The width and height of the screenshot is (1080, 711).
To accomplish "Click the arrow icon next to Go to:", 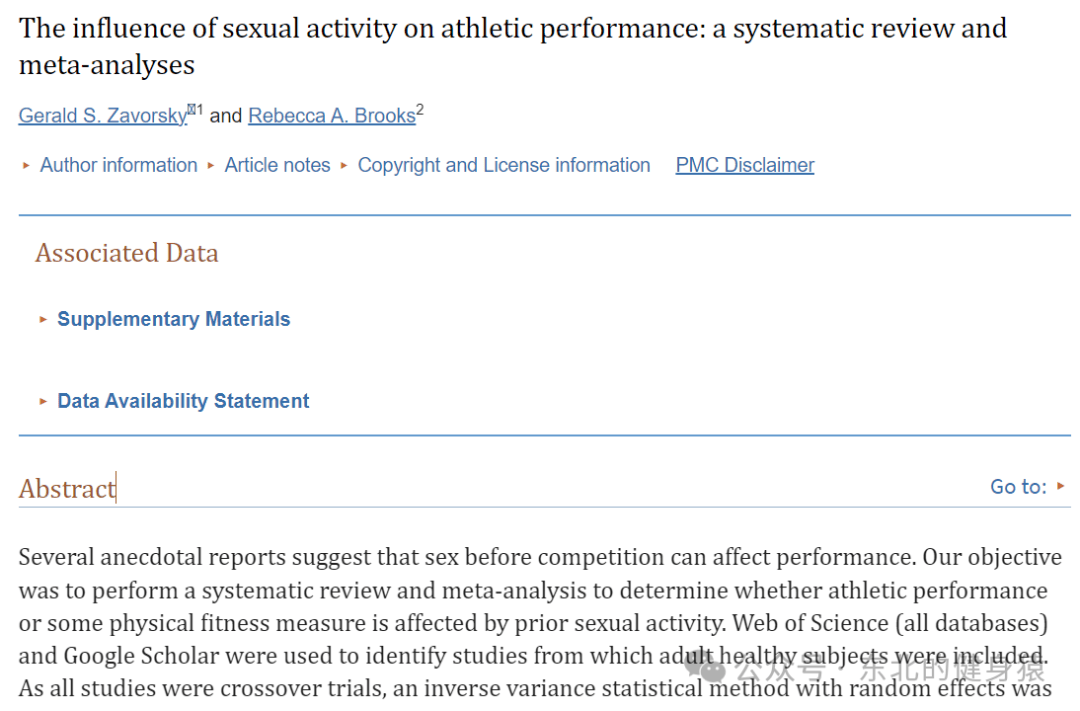I will [1061, 486].
